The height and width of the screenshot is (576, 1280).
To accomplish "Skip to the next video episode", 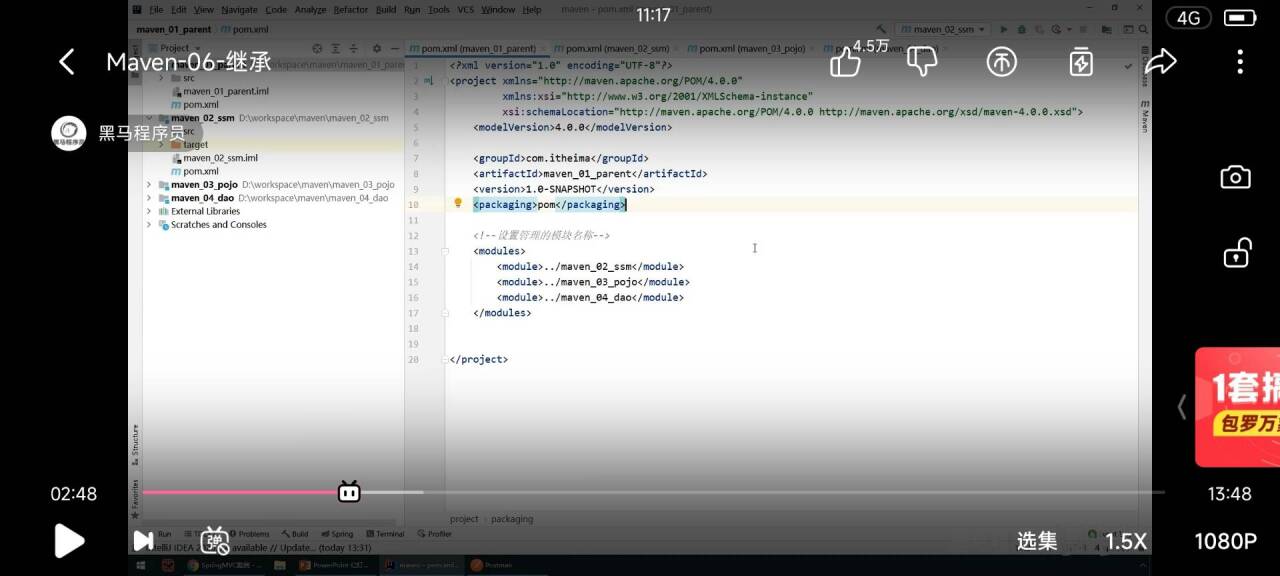I will pyautogui.click(x=143, y=541).
